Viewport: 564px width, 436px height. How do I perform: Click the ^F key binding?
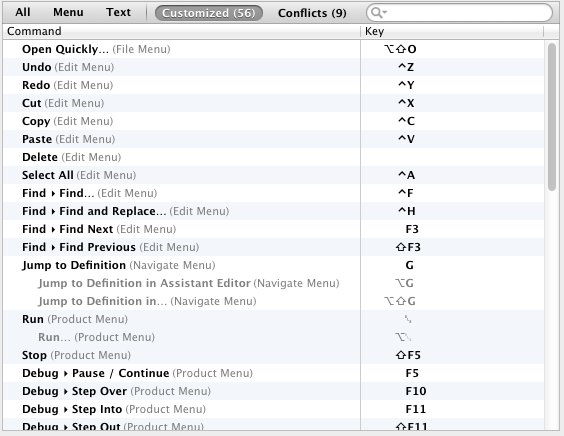(x=405, y=193)
